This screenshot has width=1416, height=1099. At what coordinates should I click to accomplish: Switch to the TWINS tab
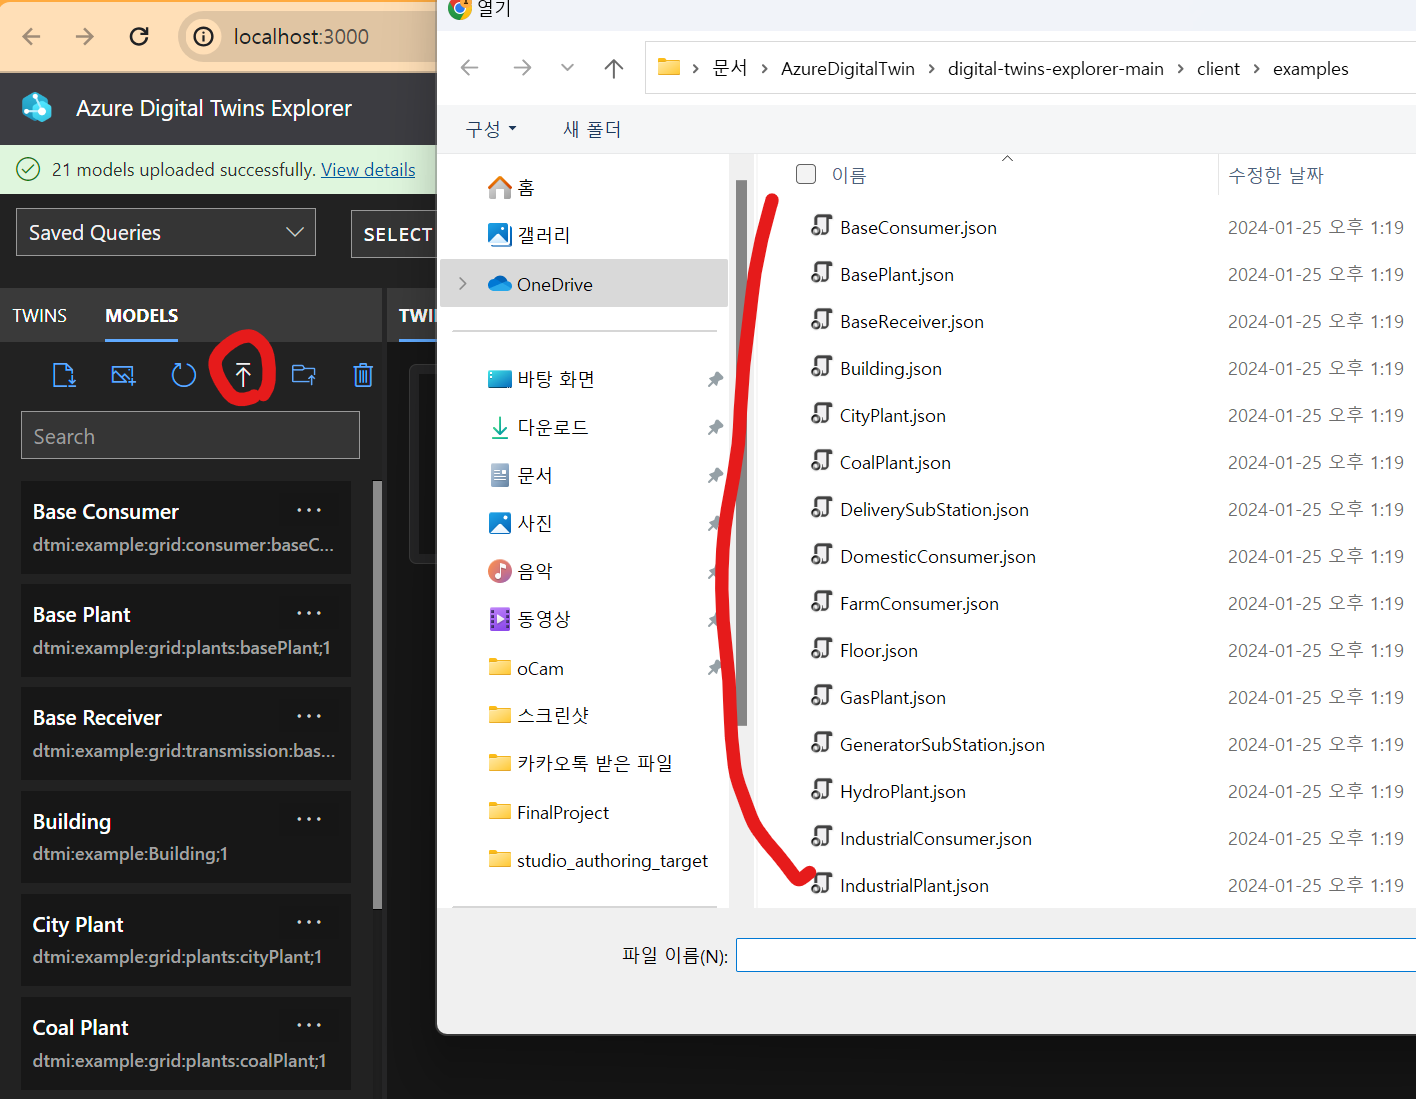coord(40,316)
